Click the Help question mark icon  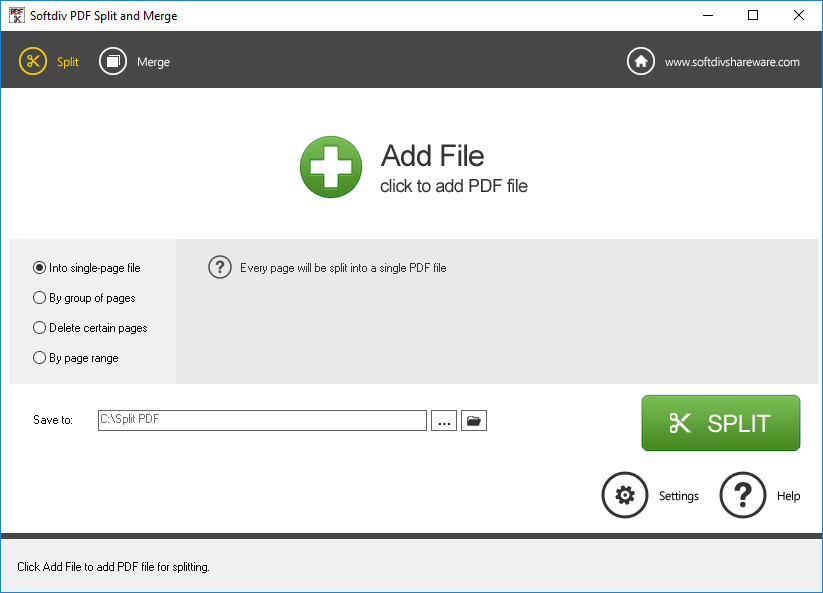pos(743,495)
